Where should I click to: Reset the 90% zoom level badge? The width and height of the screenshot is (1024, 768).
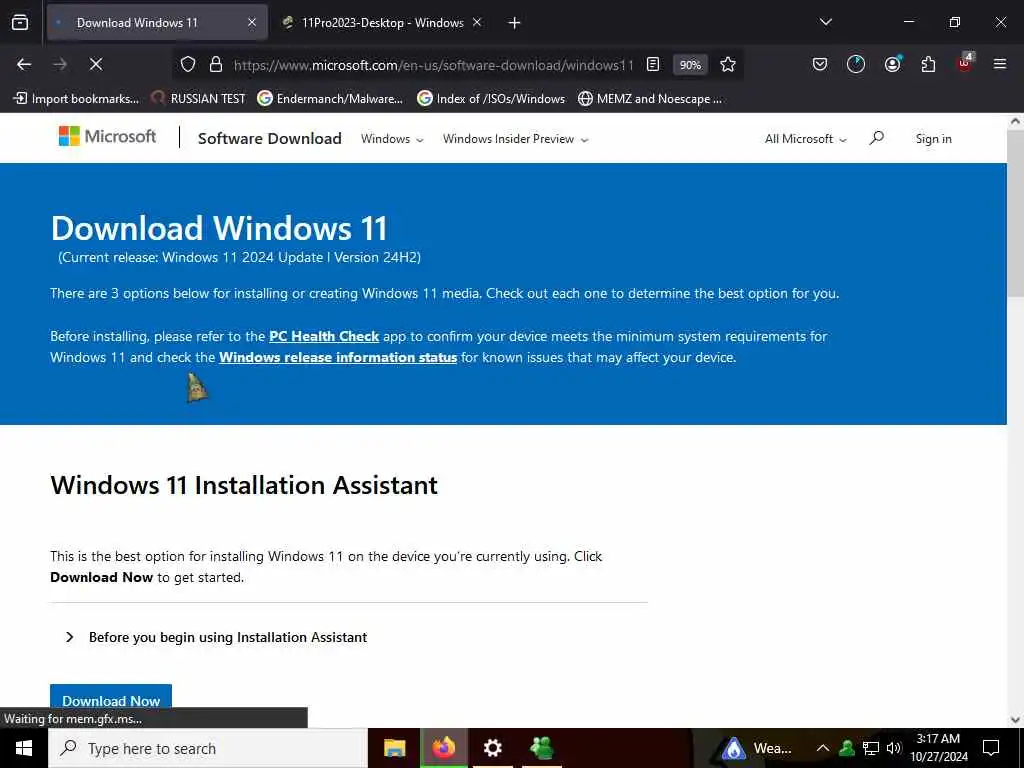[690, 65]
